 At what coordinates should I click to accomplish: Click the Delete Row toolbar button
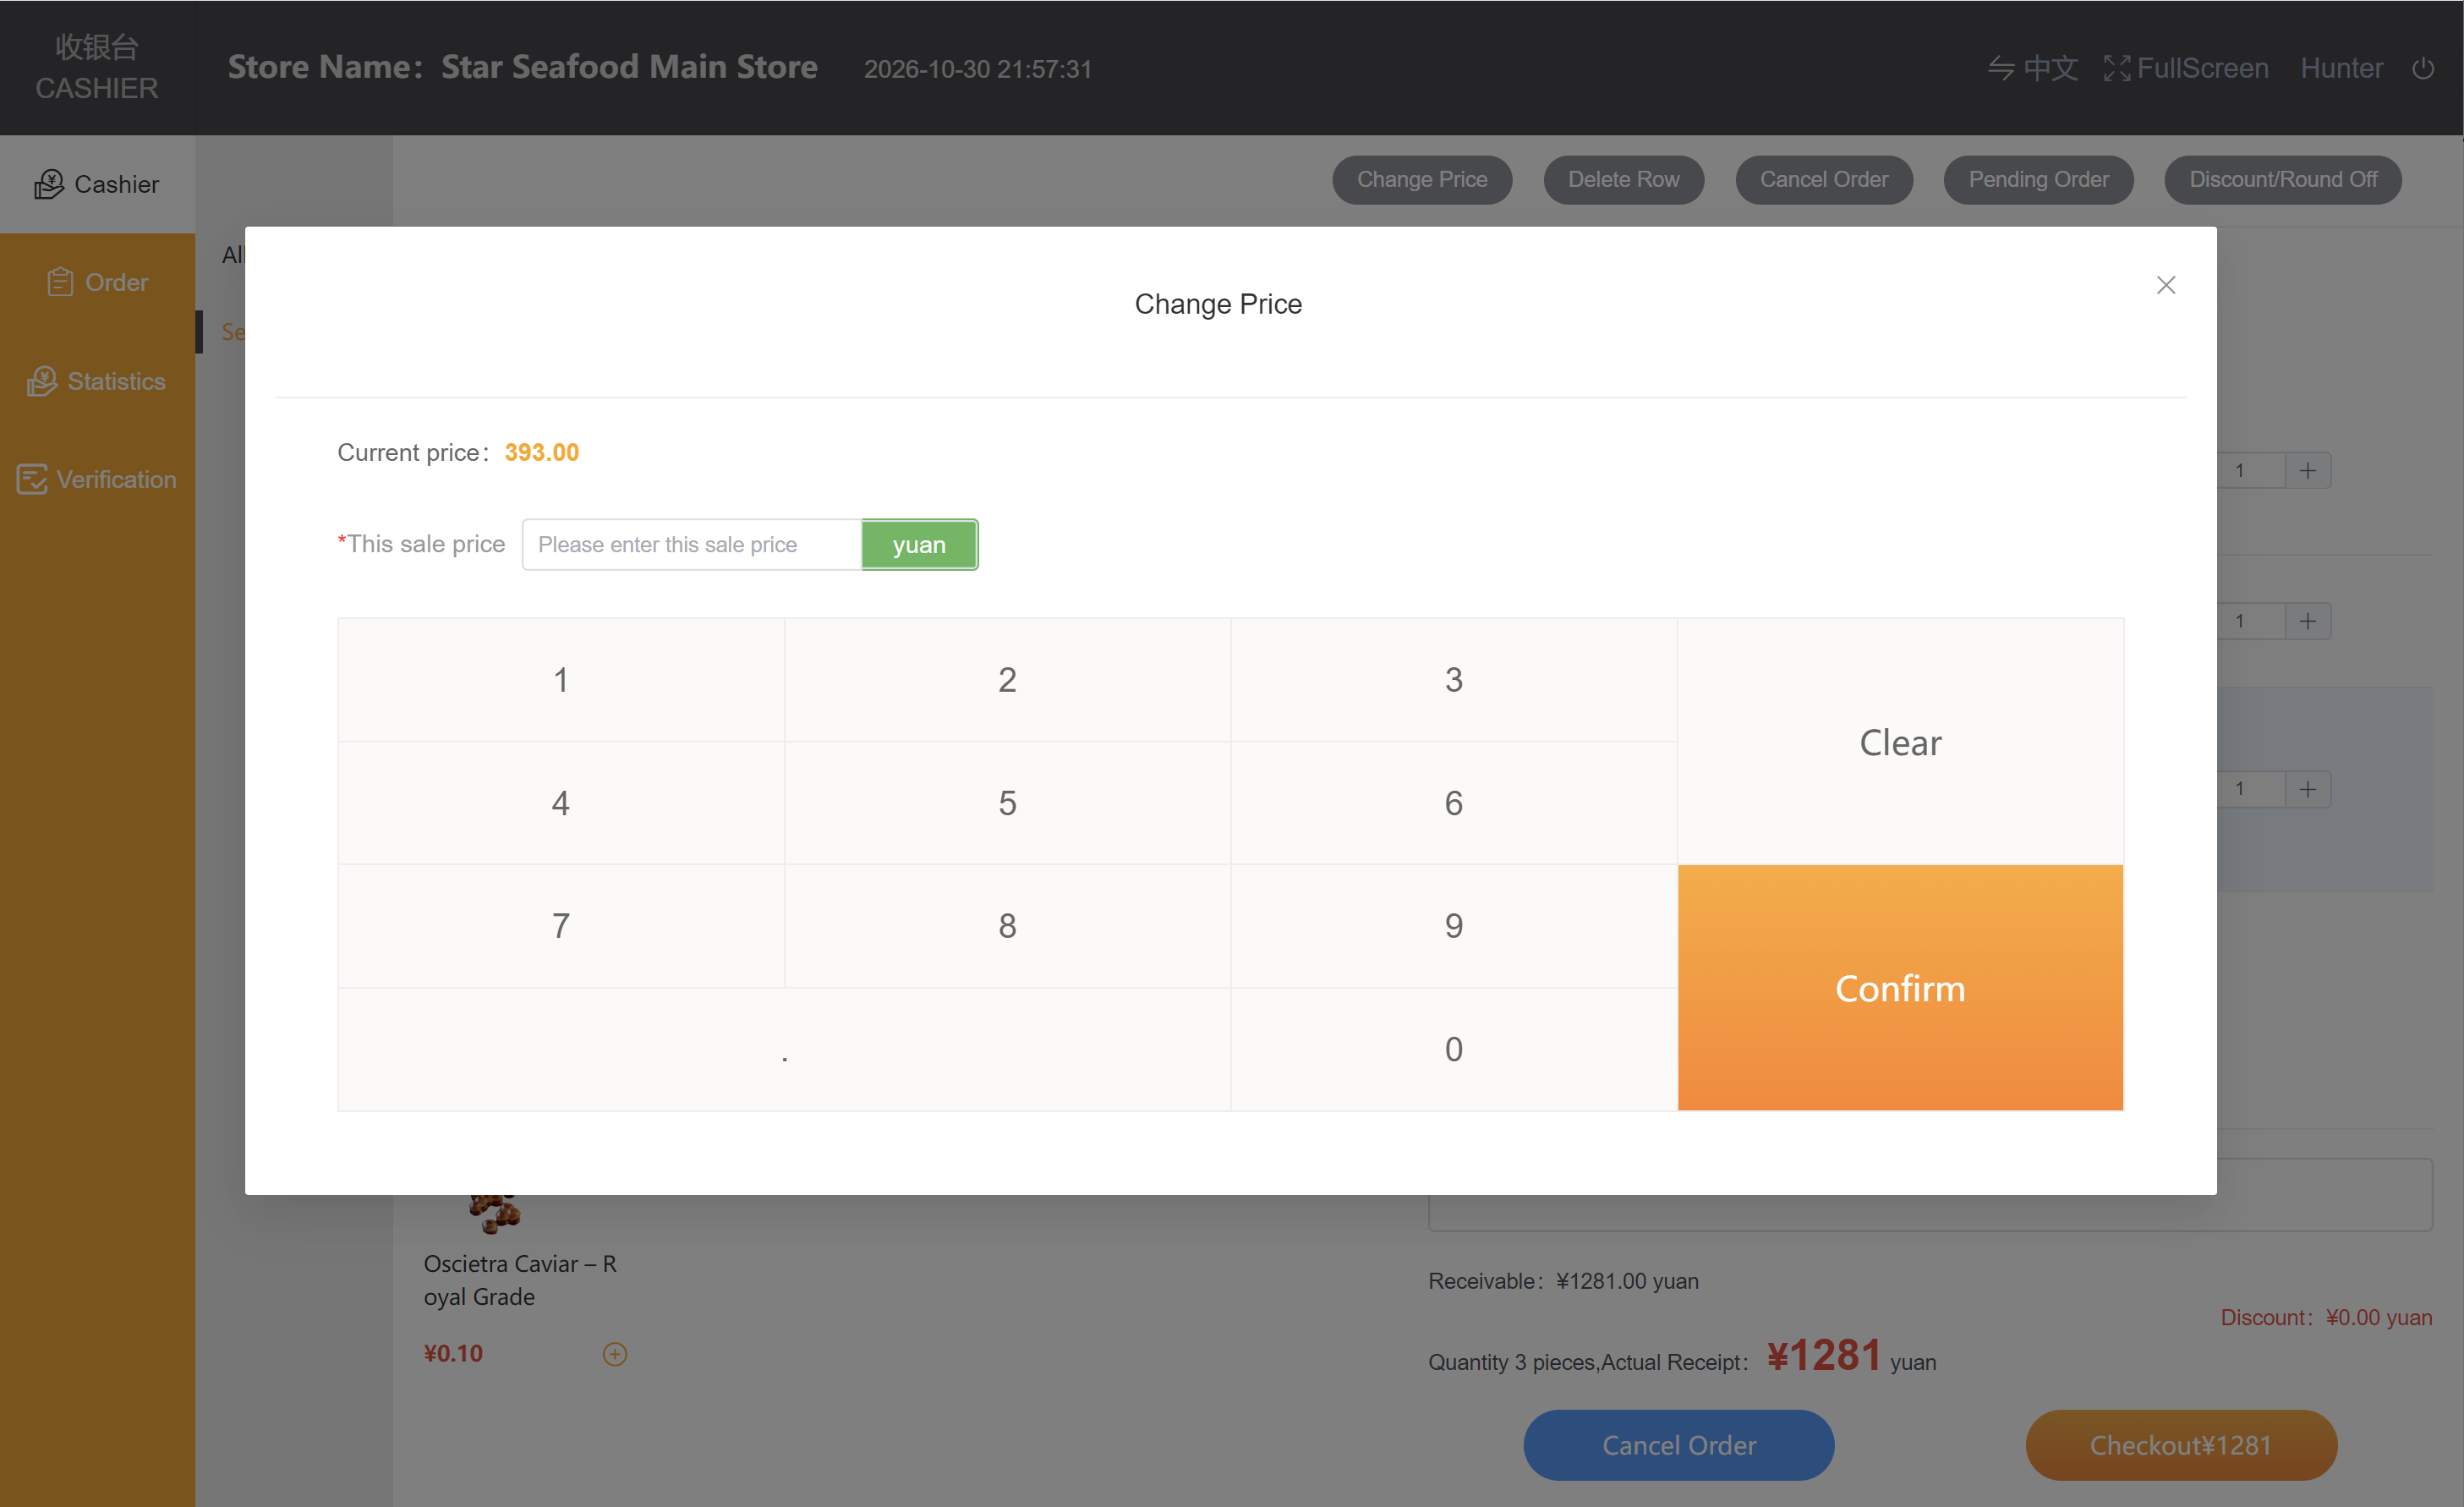[1623, 180]
